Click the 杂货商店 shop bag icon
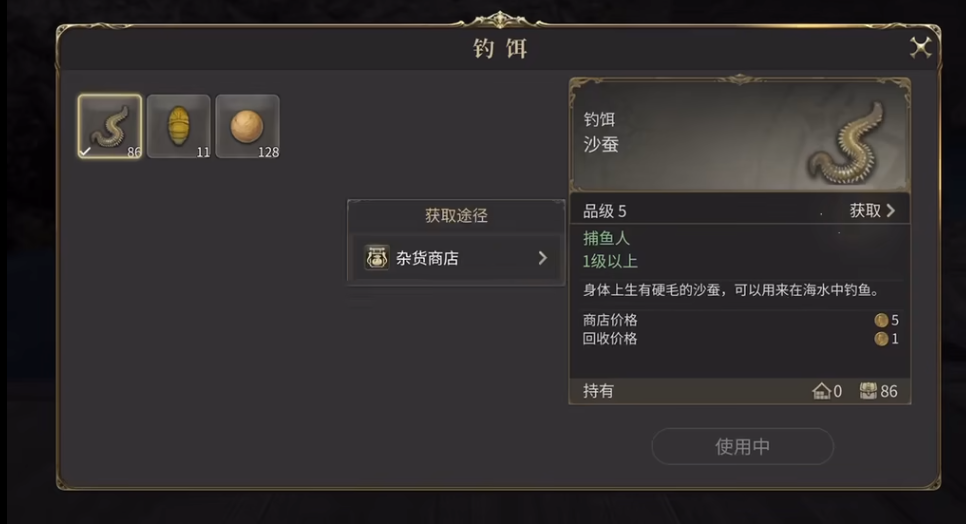 377,258
